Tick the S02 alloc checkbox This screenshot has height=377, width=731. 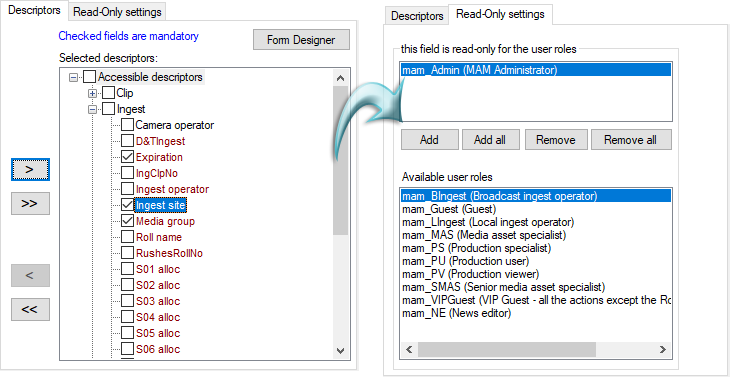[x=127, y=285]
